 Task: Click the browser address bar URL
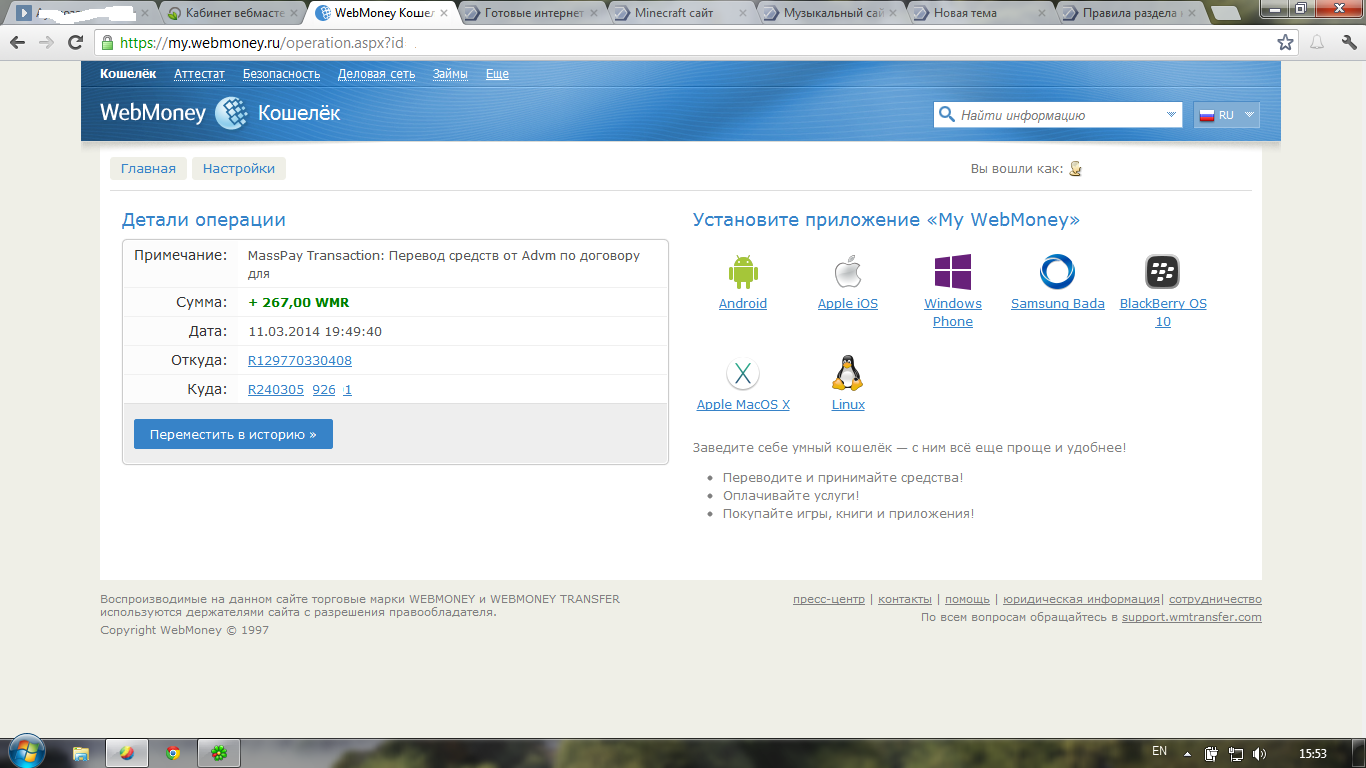[x=262, y=43]
